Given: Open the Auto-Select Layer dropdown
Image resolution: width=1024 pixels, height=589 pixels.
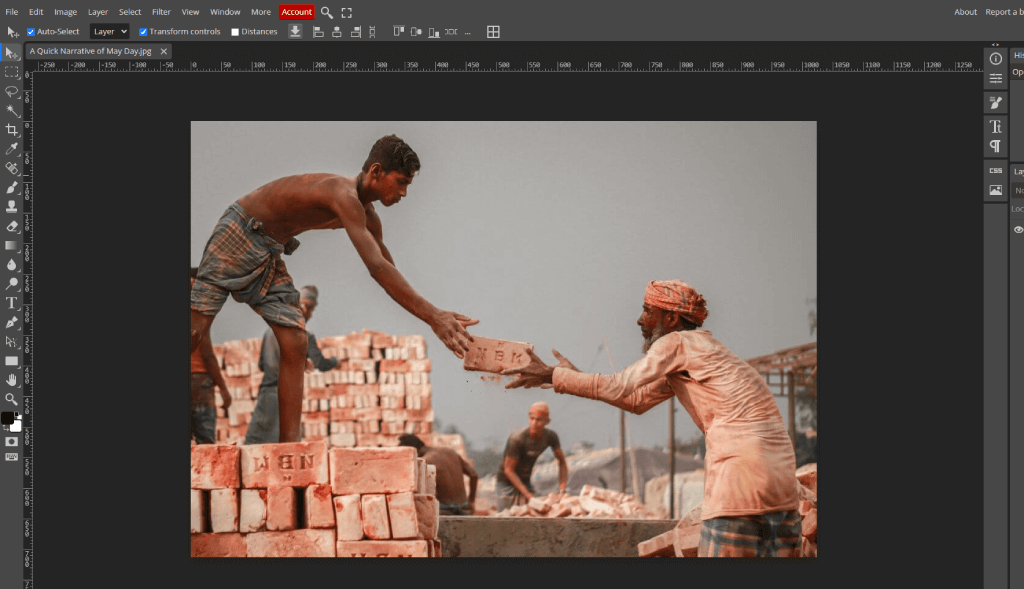Looking at the screenshot, I should coord(108,31).
